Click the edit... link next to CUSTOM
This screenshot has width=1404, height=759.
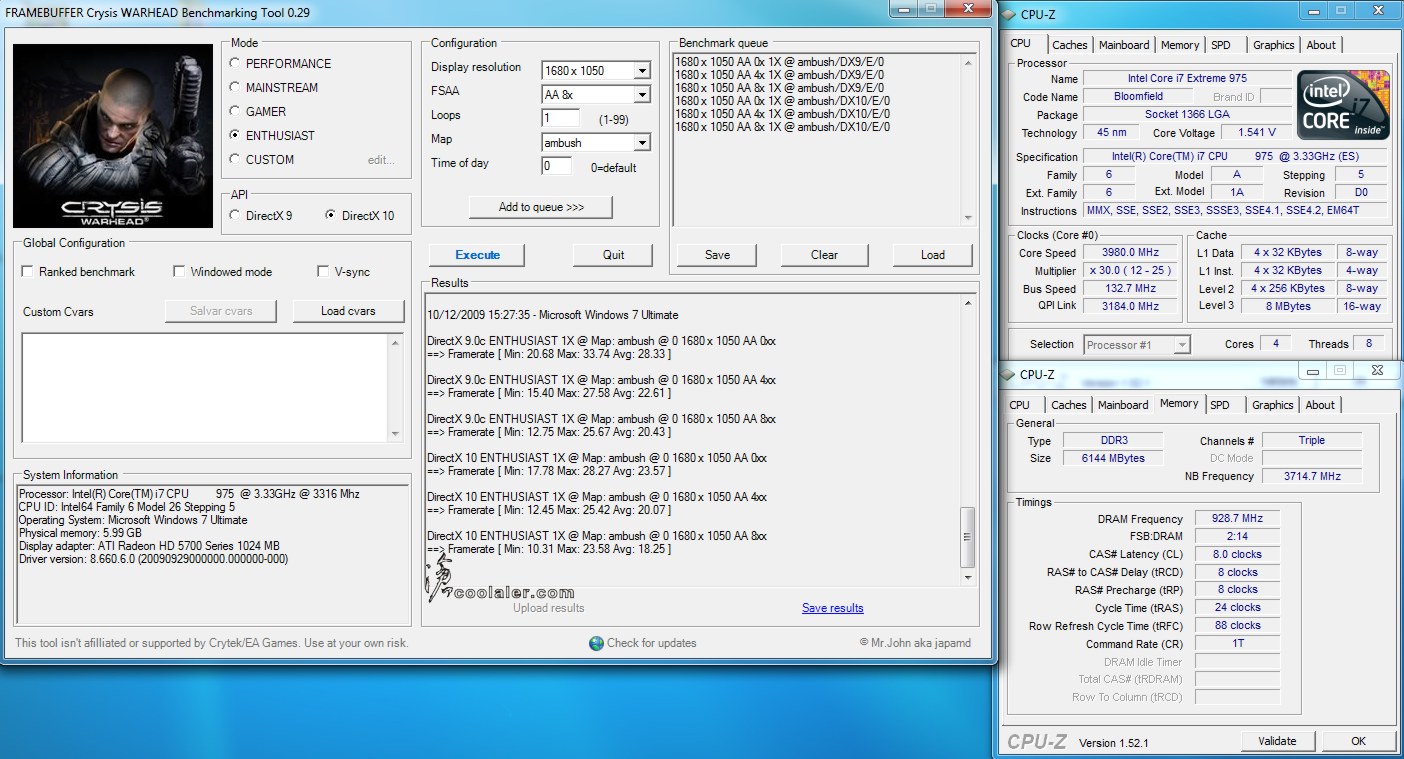(381, 160)
